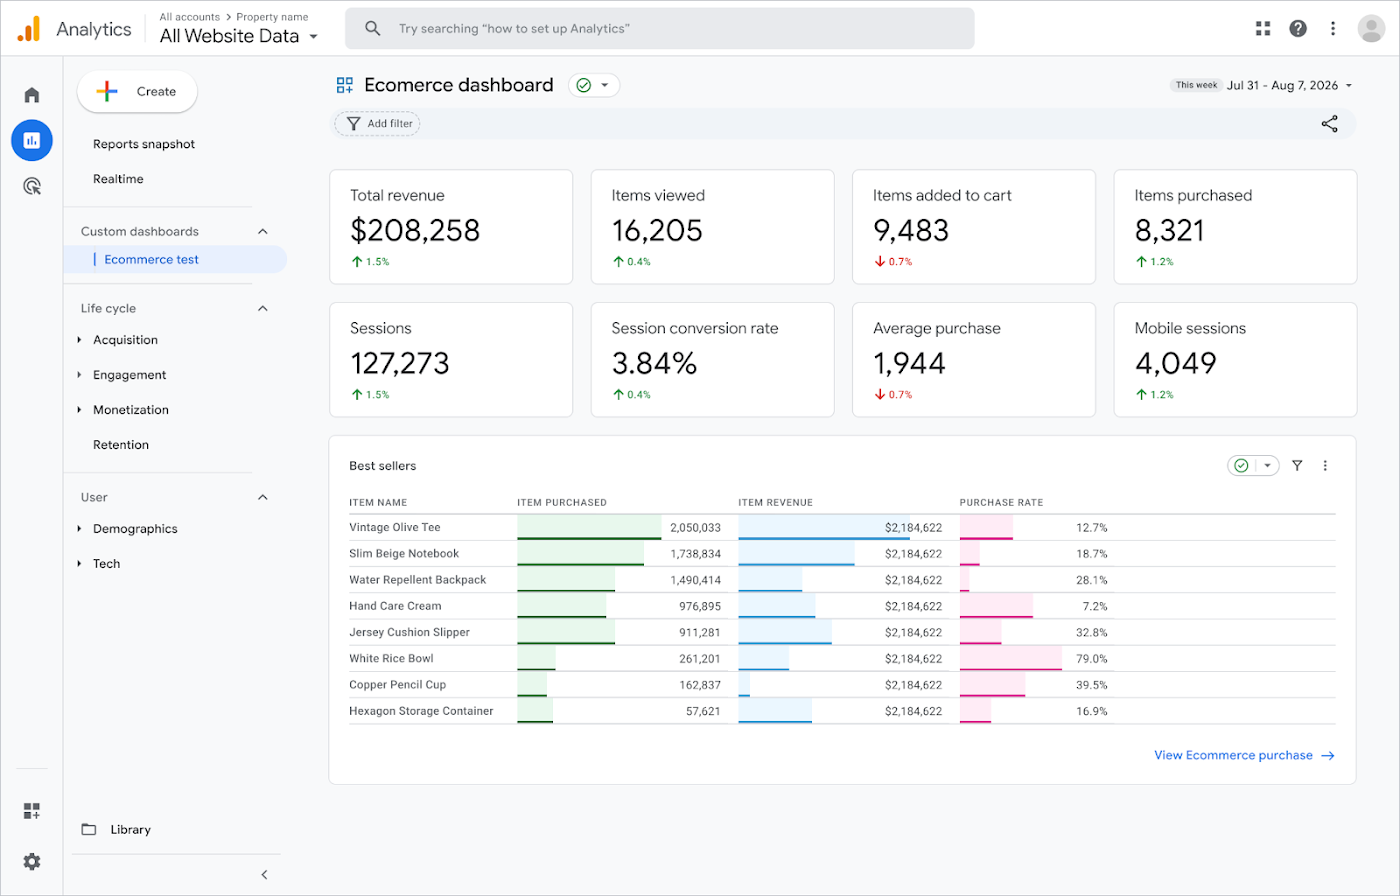Open the Items purchased card
The height and width of the screenshot is (896, 1400).
(1236, 227)
